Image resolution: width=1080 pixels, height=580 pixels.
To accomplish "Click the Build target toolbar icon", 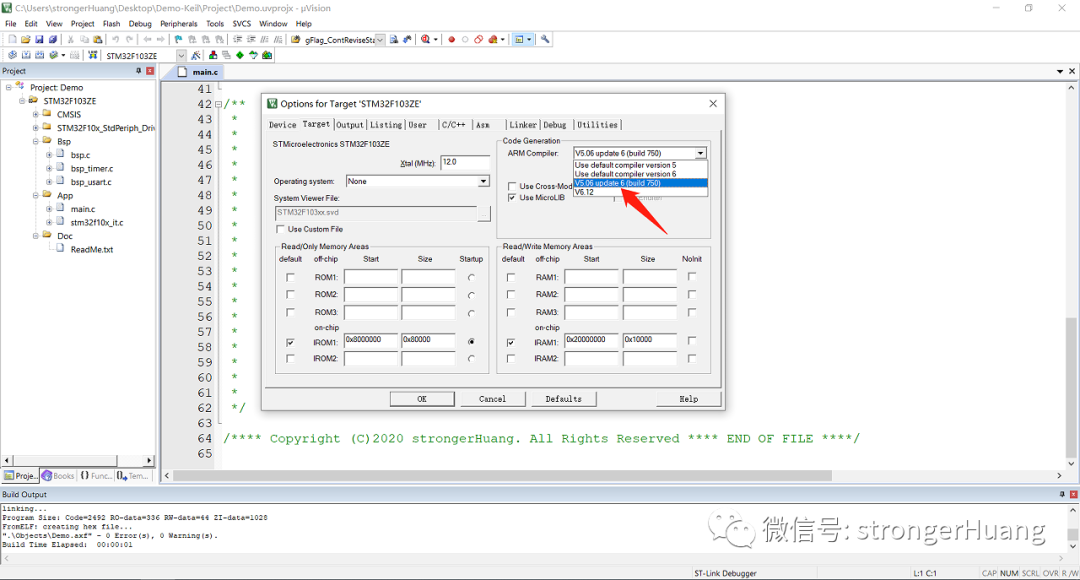I will pyautogui.click(x=26, y=55).
